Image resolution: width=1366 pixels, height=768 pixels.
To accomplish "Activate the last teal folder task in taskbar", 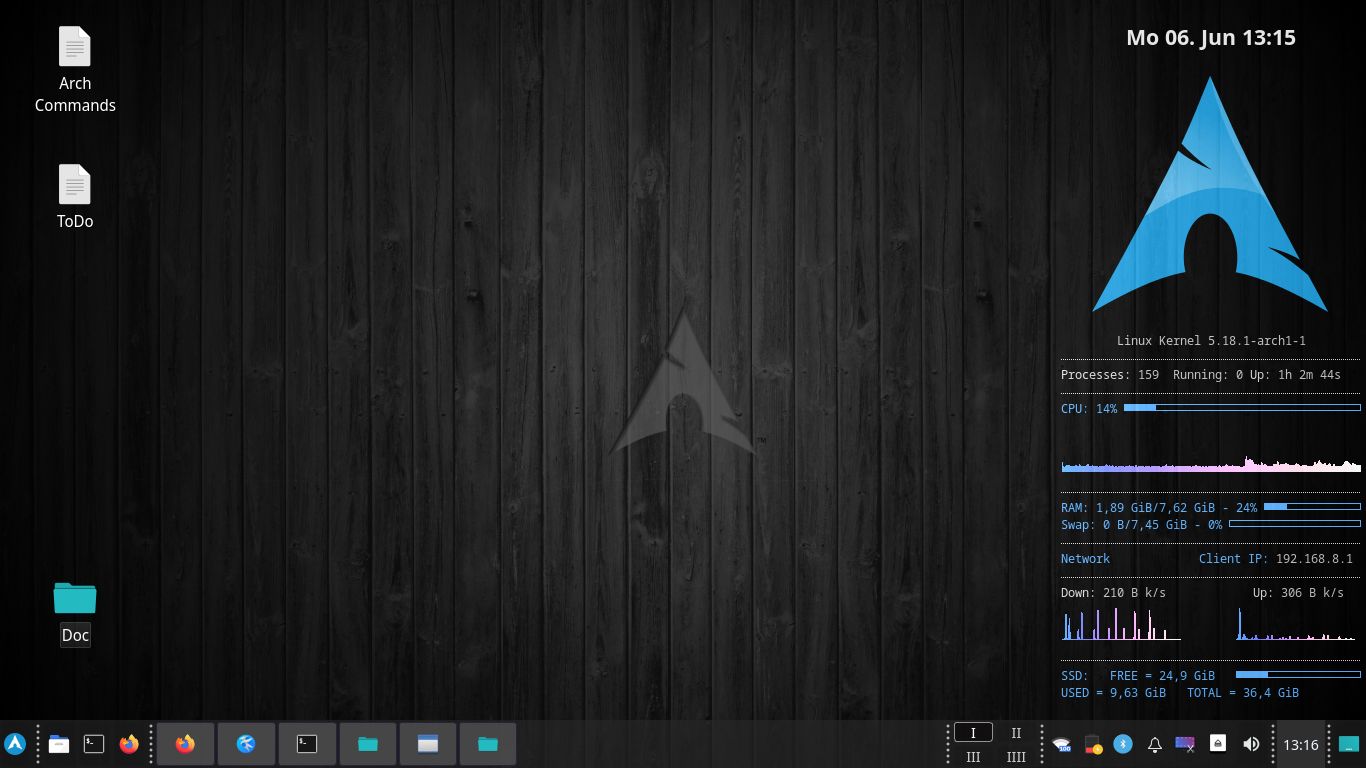I will (x=488, y=744).
